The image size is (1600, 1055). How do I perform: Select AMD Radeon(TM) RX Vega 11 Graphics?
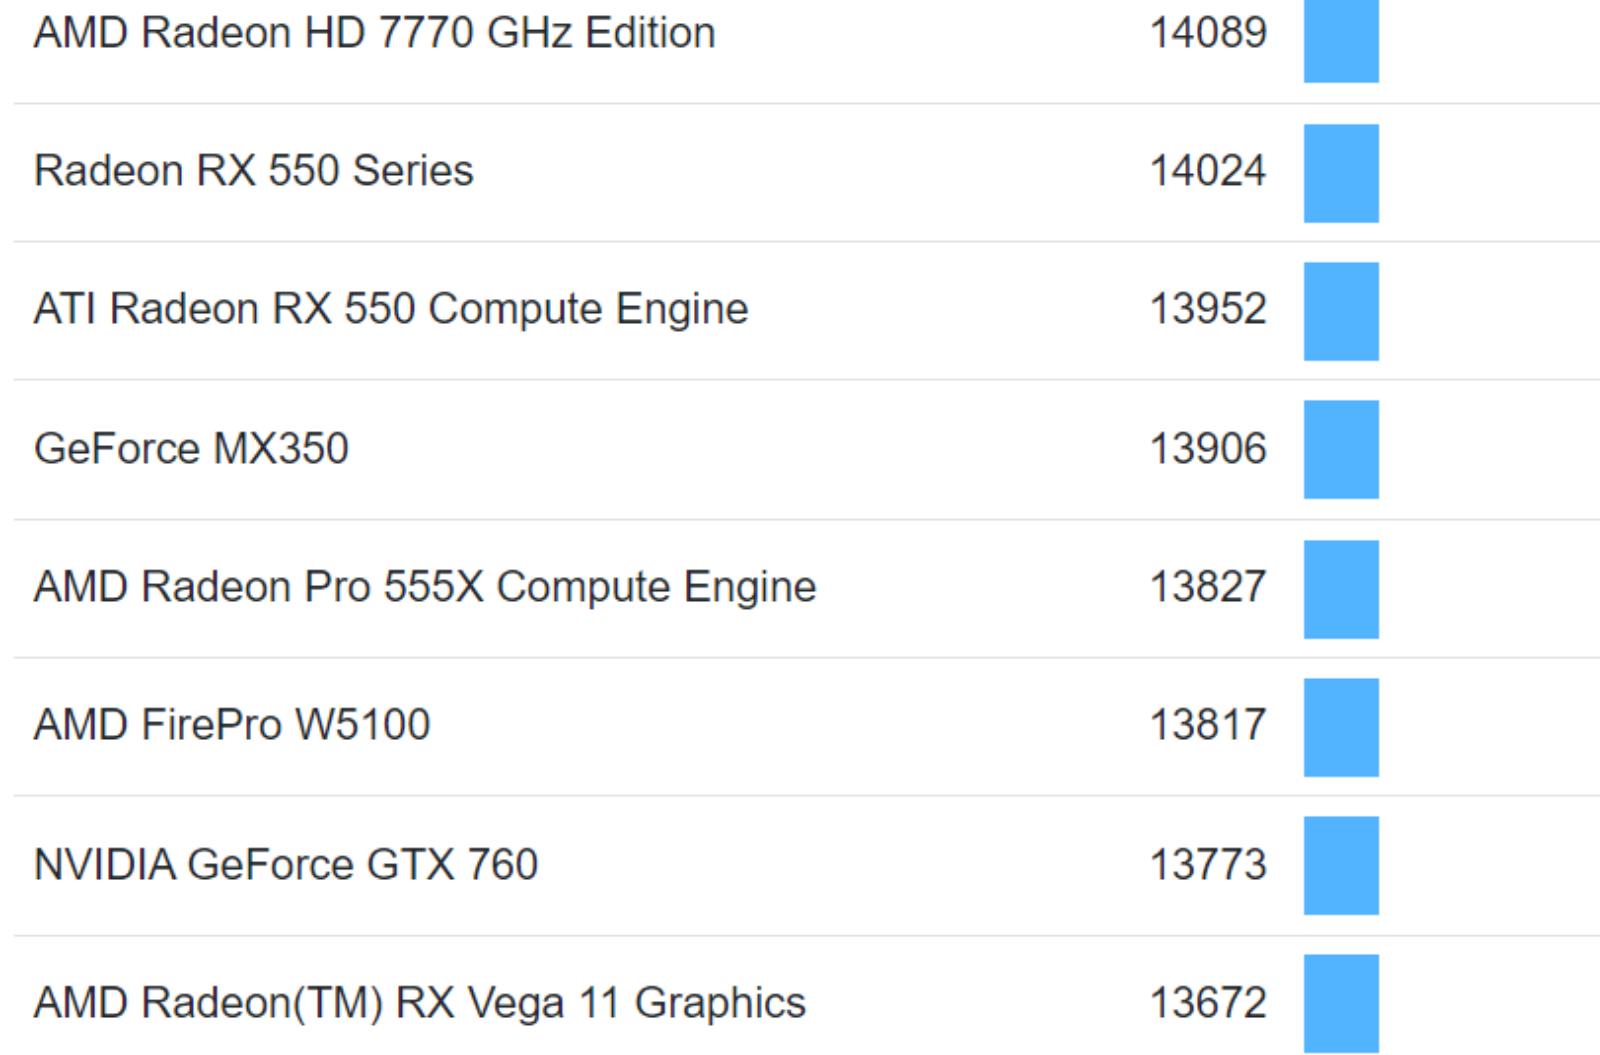pyautogui.click(x=419, y=1002)
